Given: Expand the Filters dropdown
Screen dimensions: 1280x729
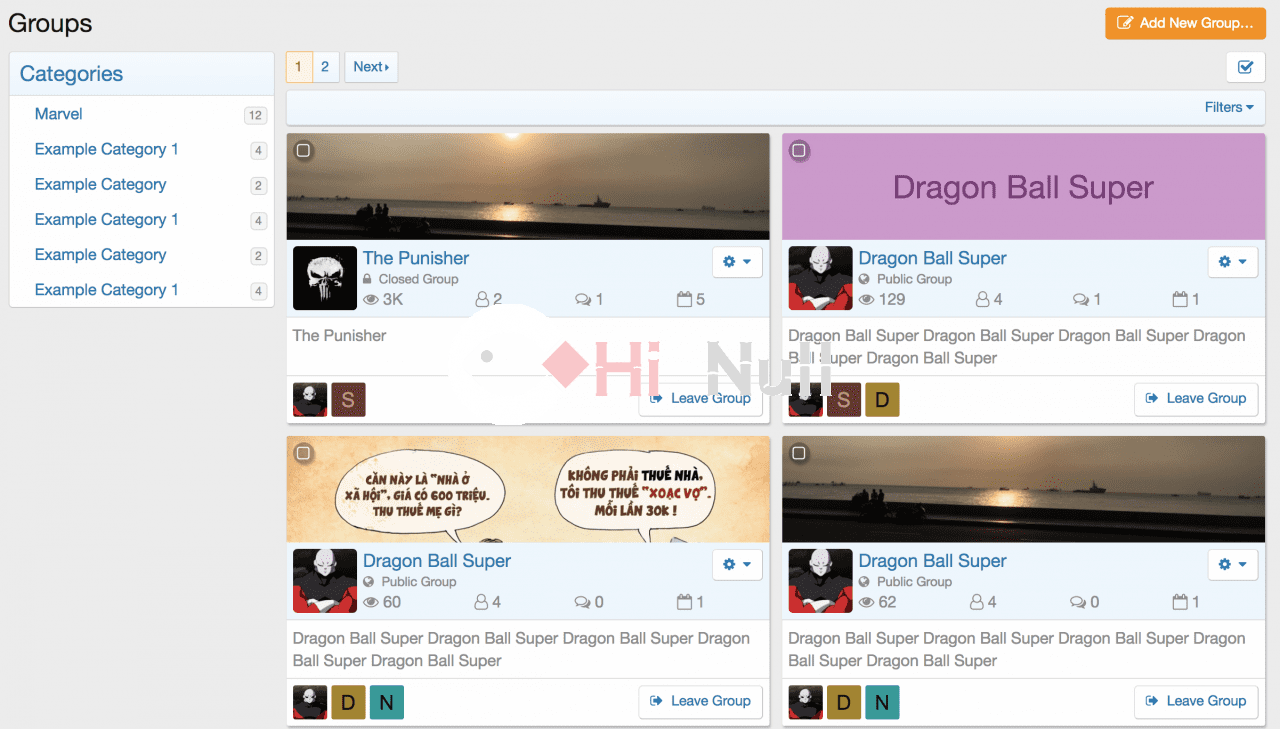Looking at the screenshot, I should [x=1229, y=107].
